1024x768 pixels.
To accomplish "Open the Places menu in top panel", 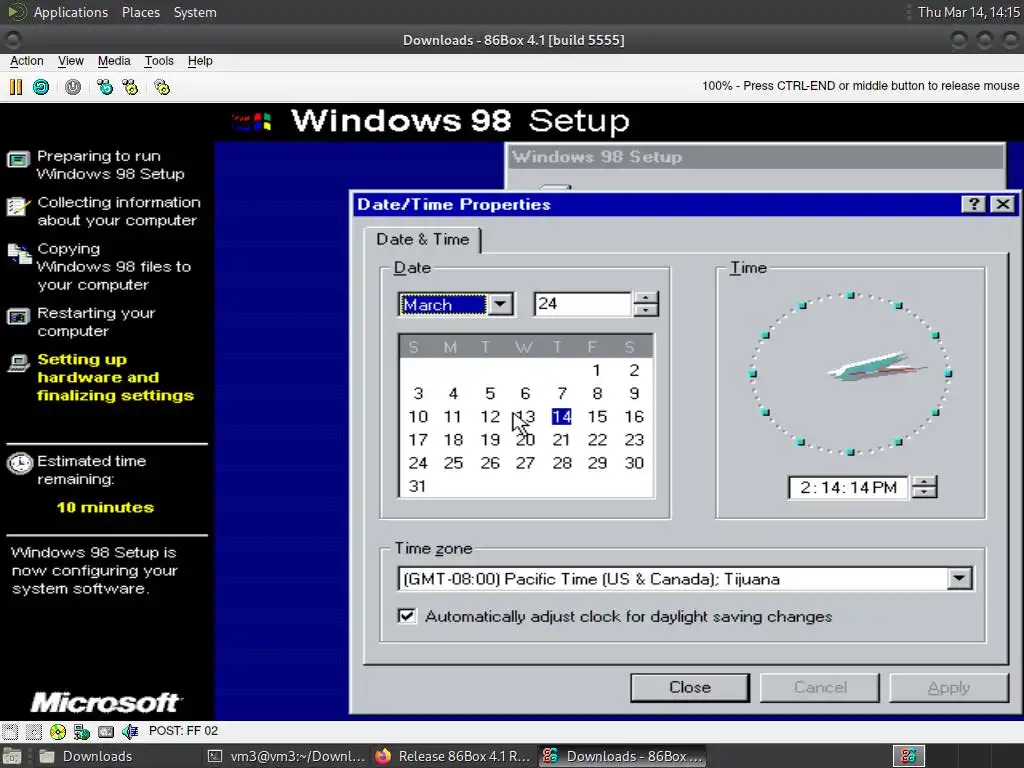I will (x=140, y=12).
